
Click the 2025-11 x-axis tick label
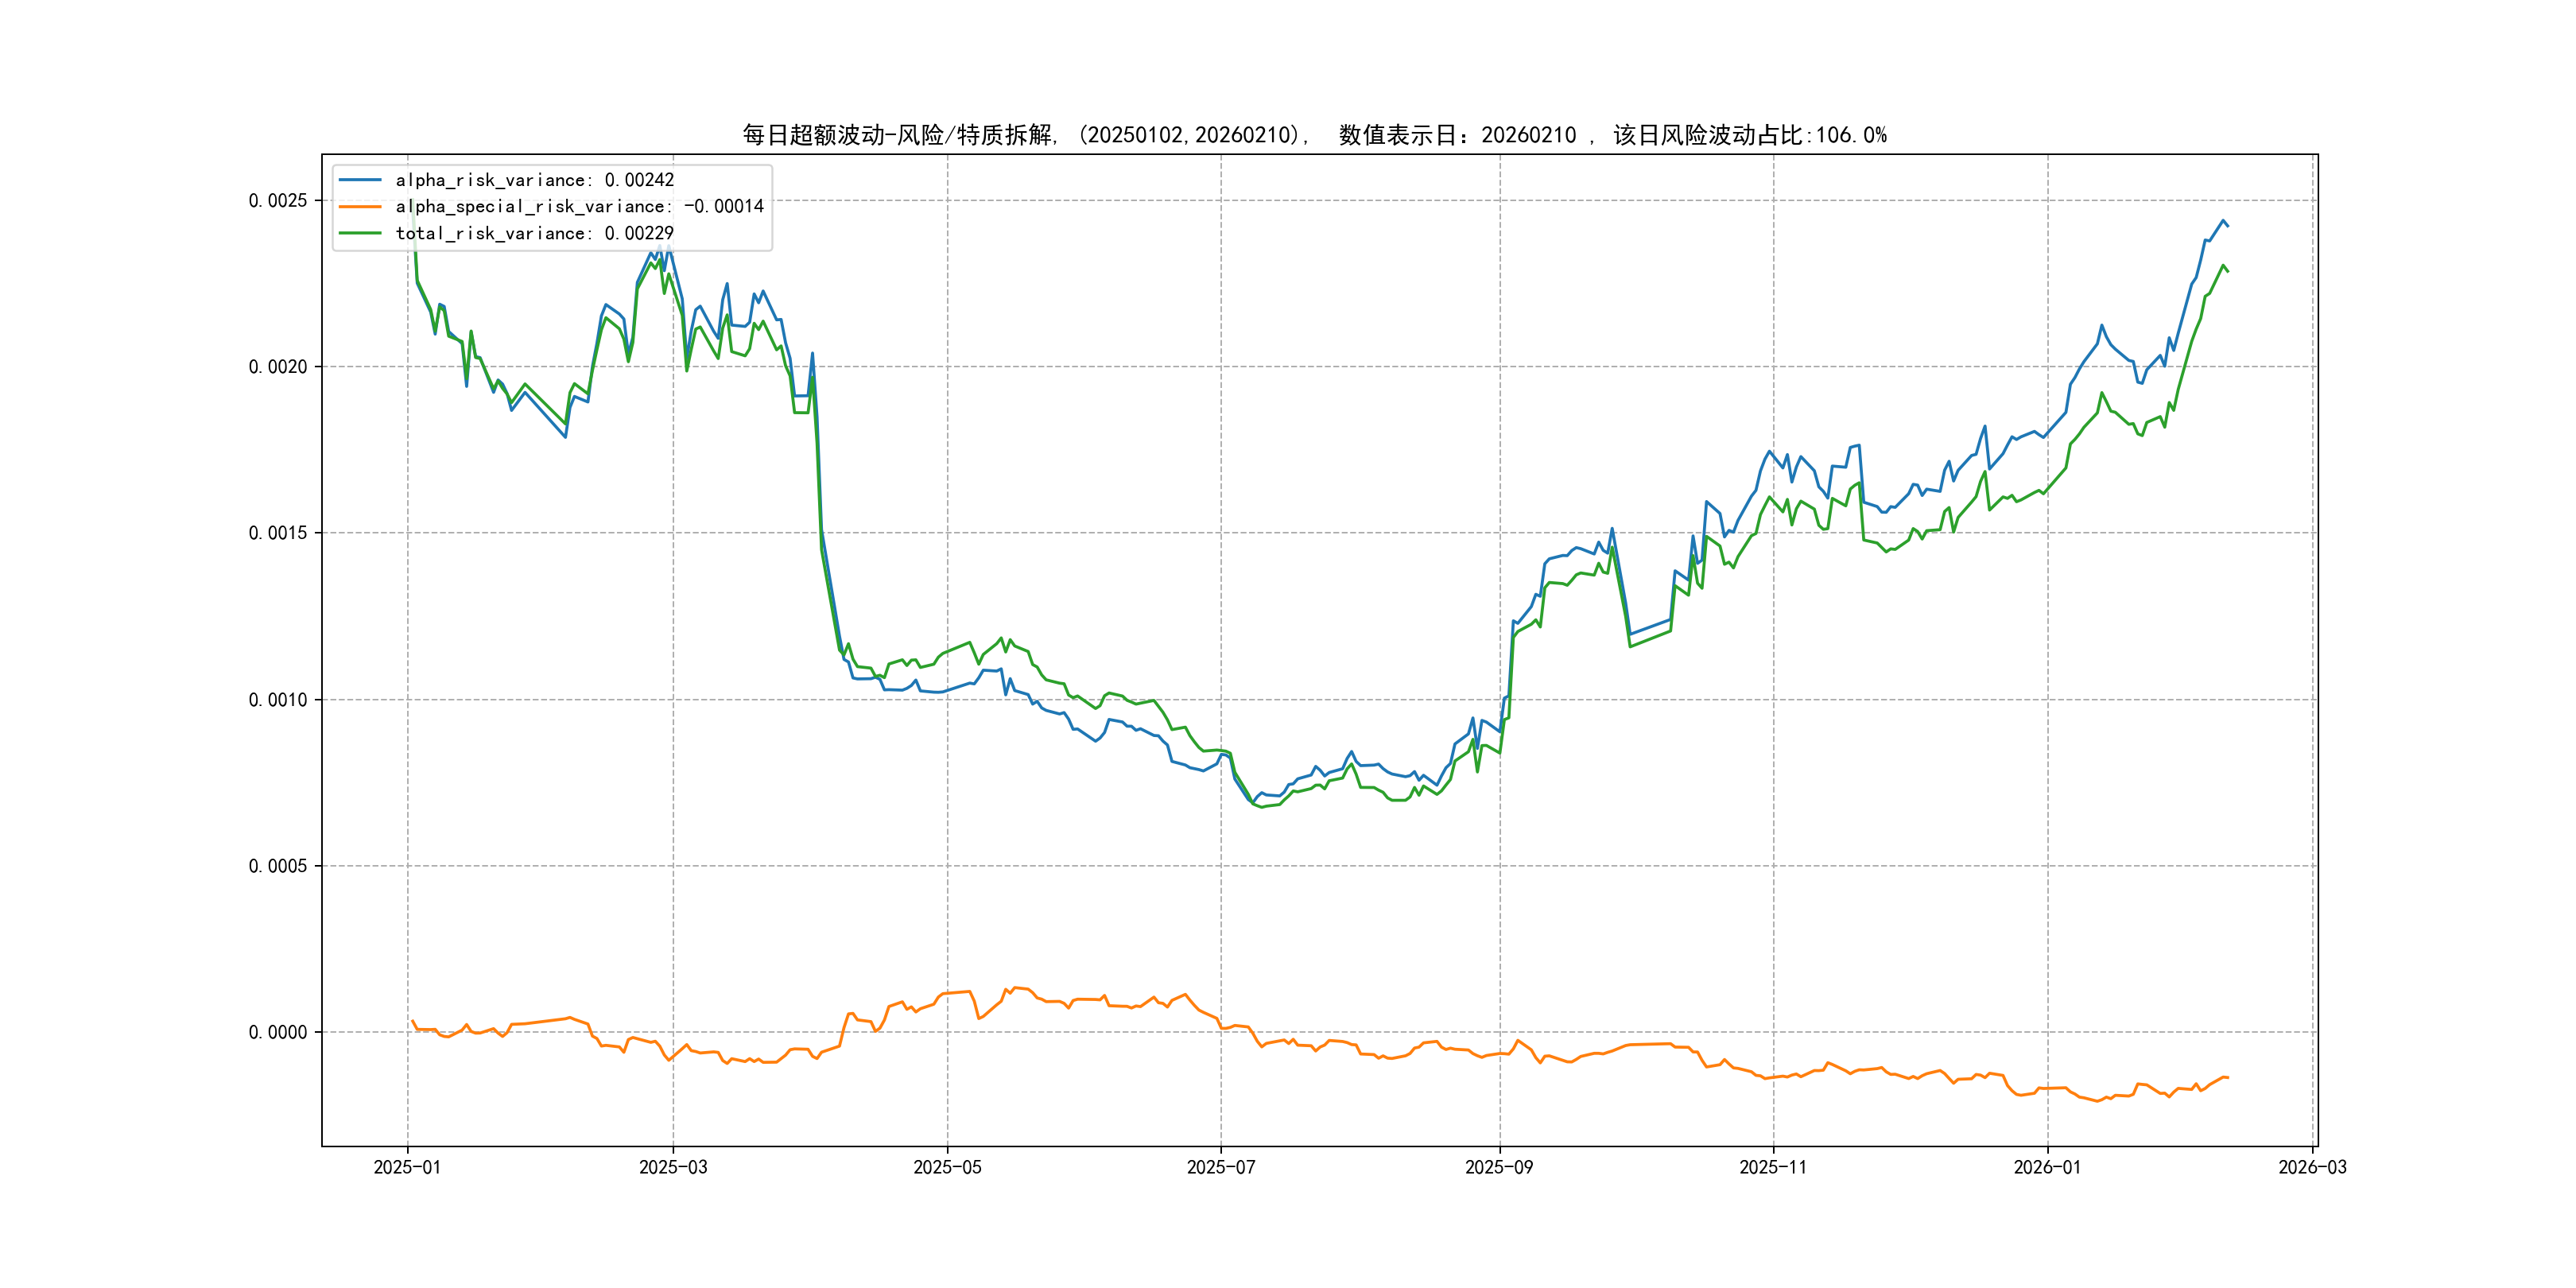pyautogui.click(x=1773, y=1167)
